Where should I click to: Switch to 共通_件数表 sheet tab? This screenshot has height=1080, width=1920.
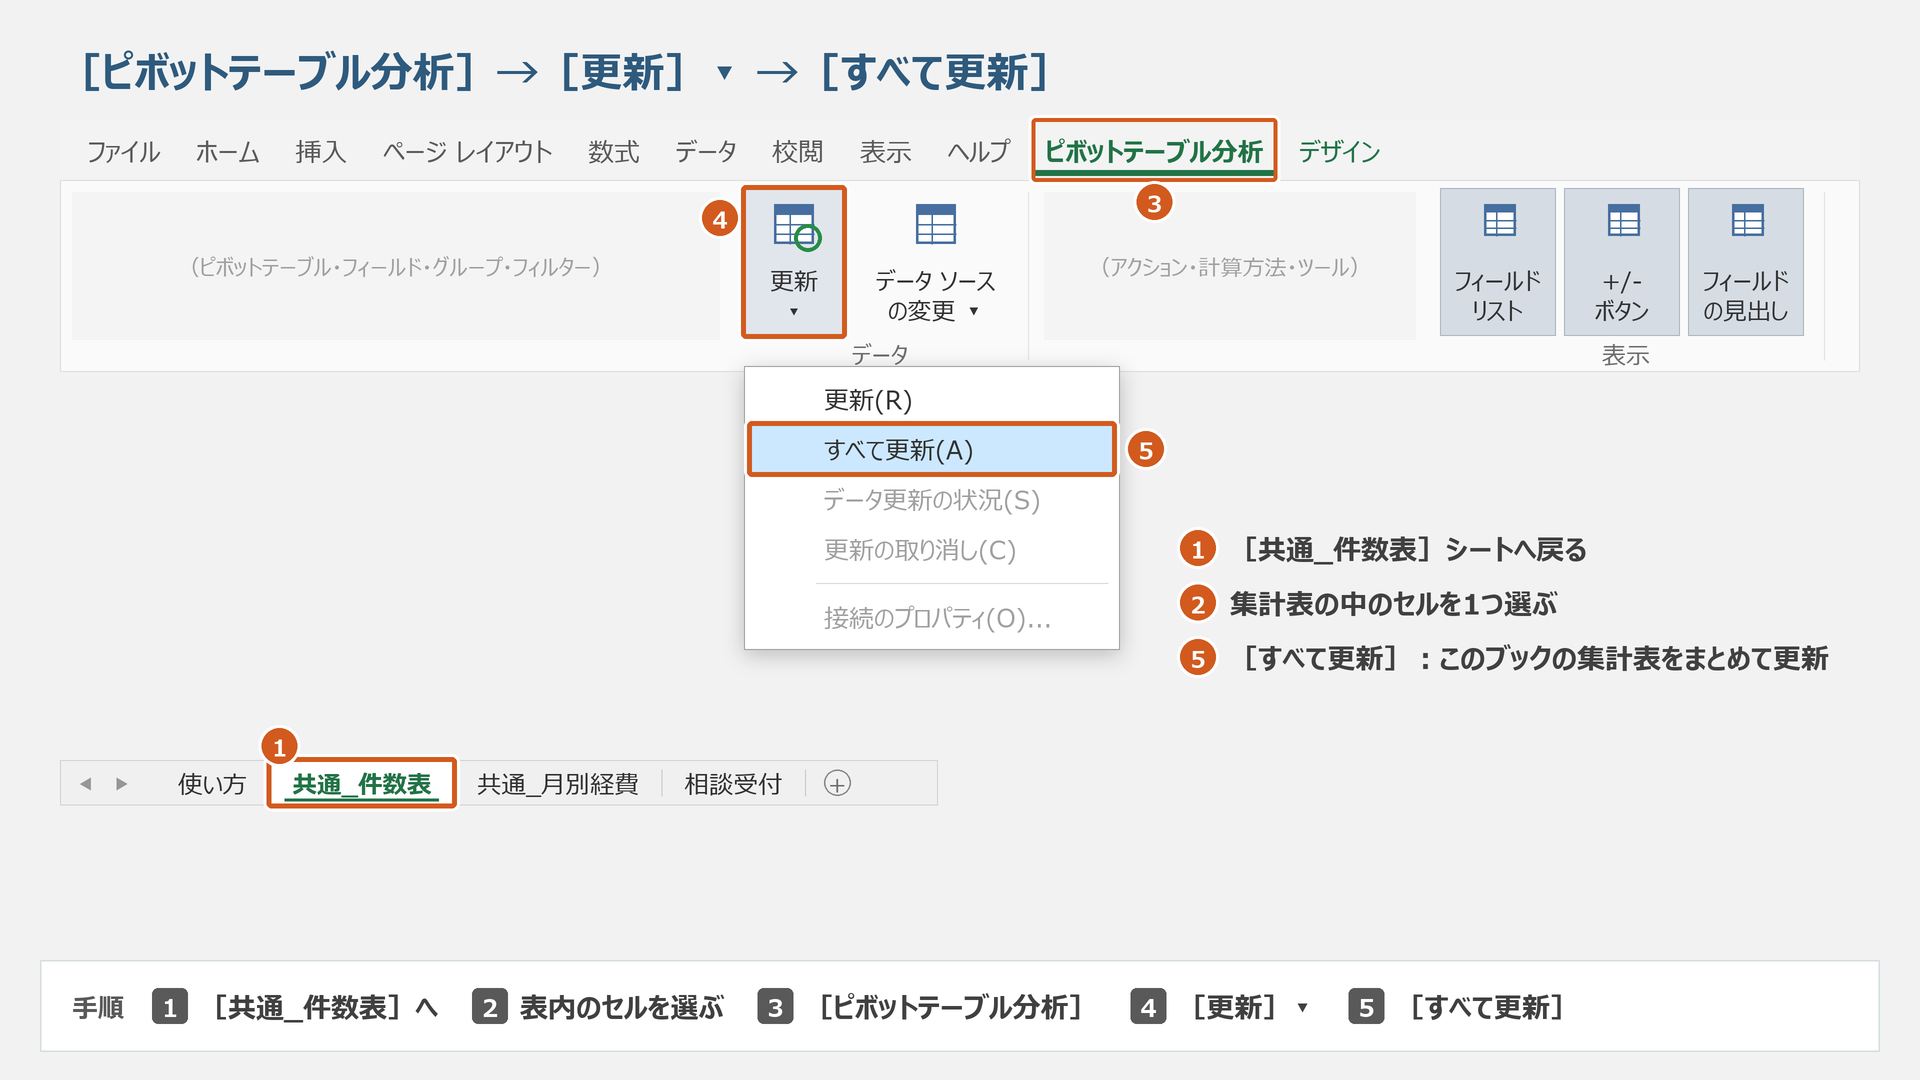click(x=362, y=783)
